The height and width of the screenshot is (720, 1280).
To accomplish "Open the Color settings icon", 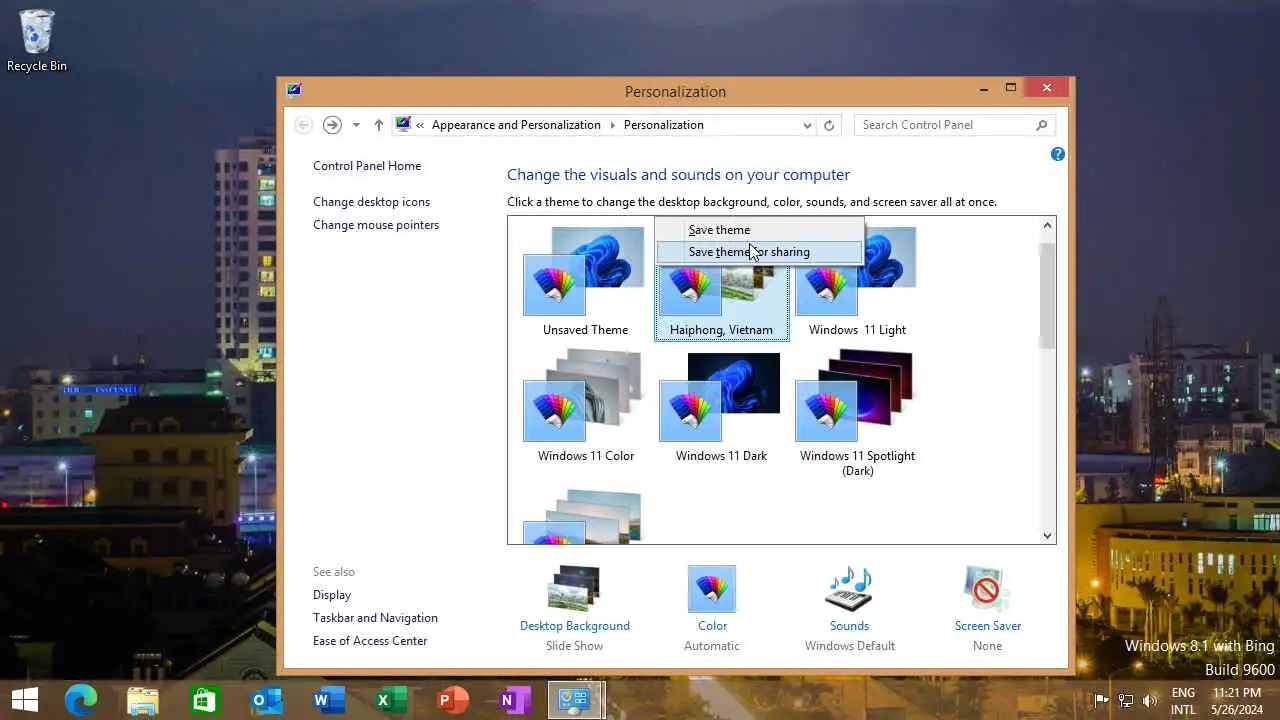I will (x=712, y=589).
